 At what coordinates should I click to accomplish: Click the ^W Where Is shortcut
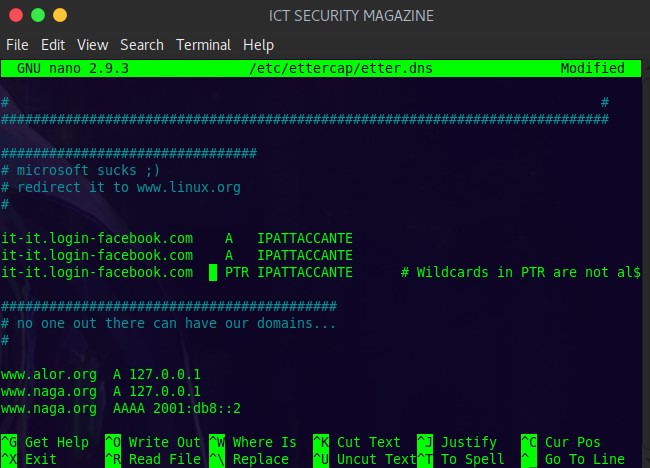pyautogui.click(x=253, y=442)
